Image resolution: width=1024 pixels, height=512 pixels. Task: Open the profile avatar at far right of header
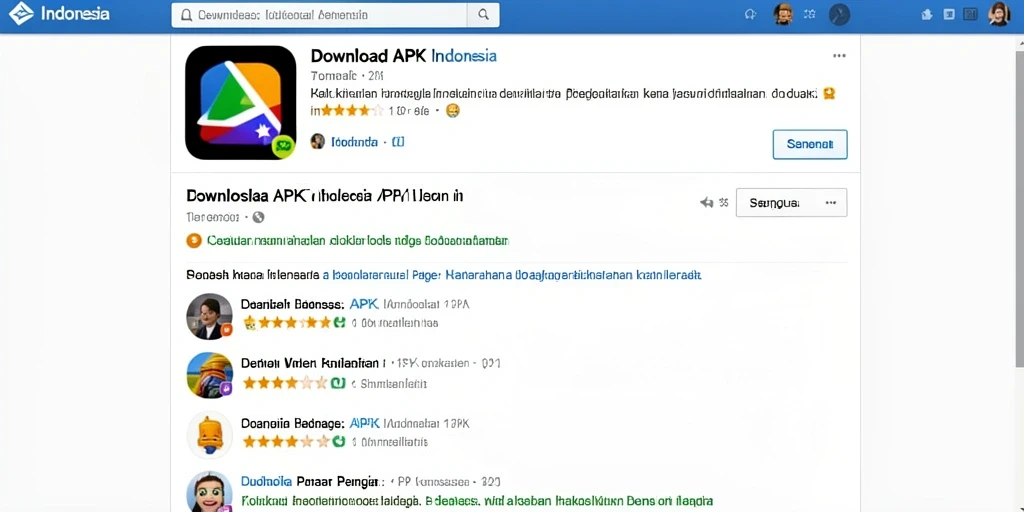[x=999, y=14]
